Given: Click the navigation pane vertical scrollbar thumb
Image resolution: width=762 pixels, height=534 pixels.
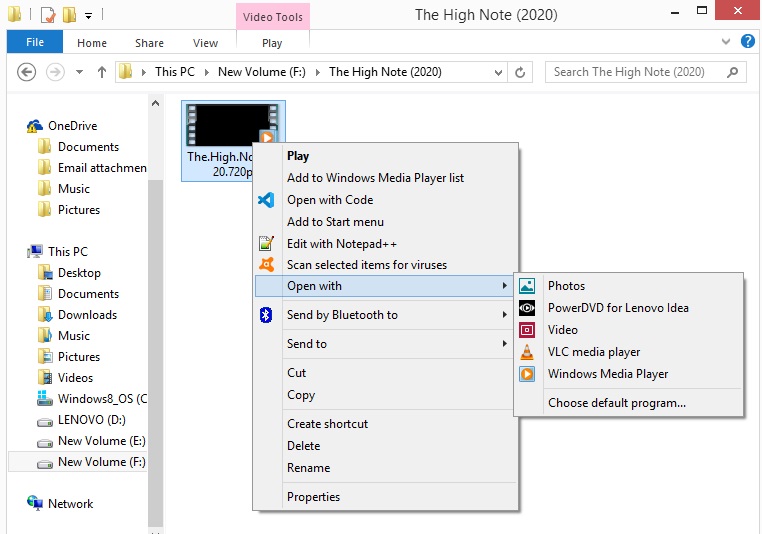Looking at the screenshot, I should [x=156, y=352].
